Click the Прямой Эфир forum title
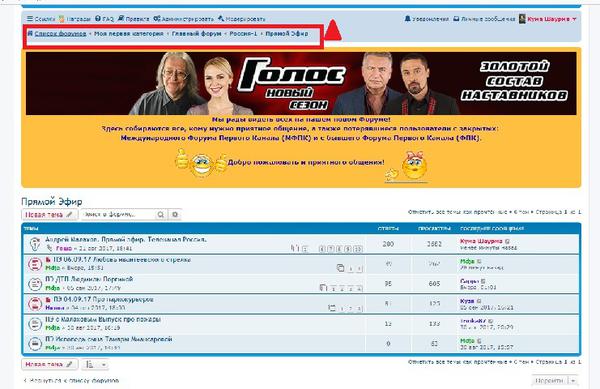Screen dimensions: 600x389 click(52, 202)
